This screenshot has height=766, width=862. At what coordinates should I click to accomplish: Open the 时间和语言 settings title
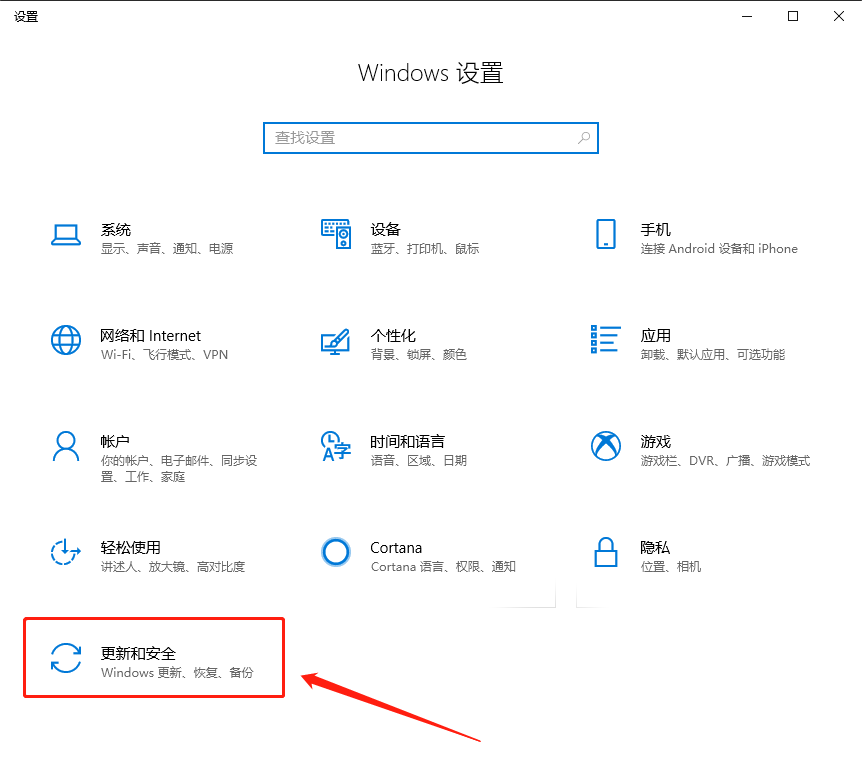click(x=407, y=441)
